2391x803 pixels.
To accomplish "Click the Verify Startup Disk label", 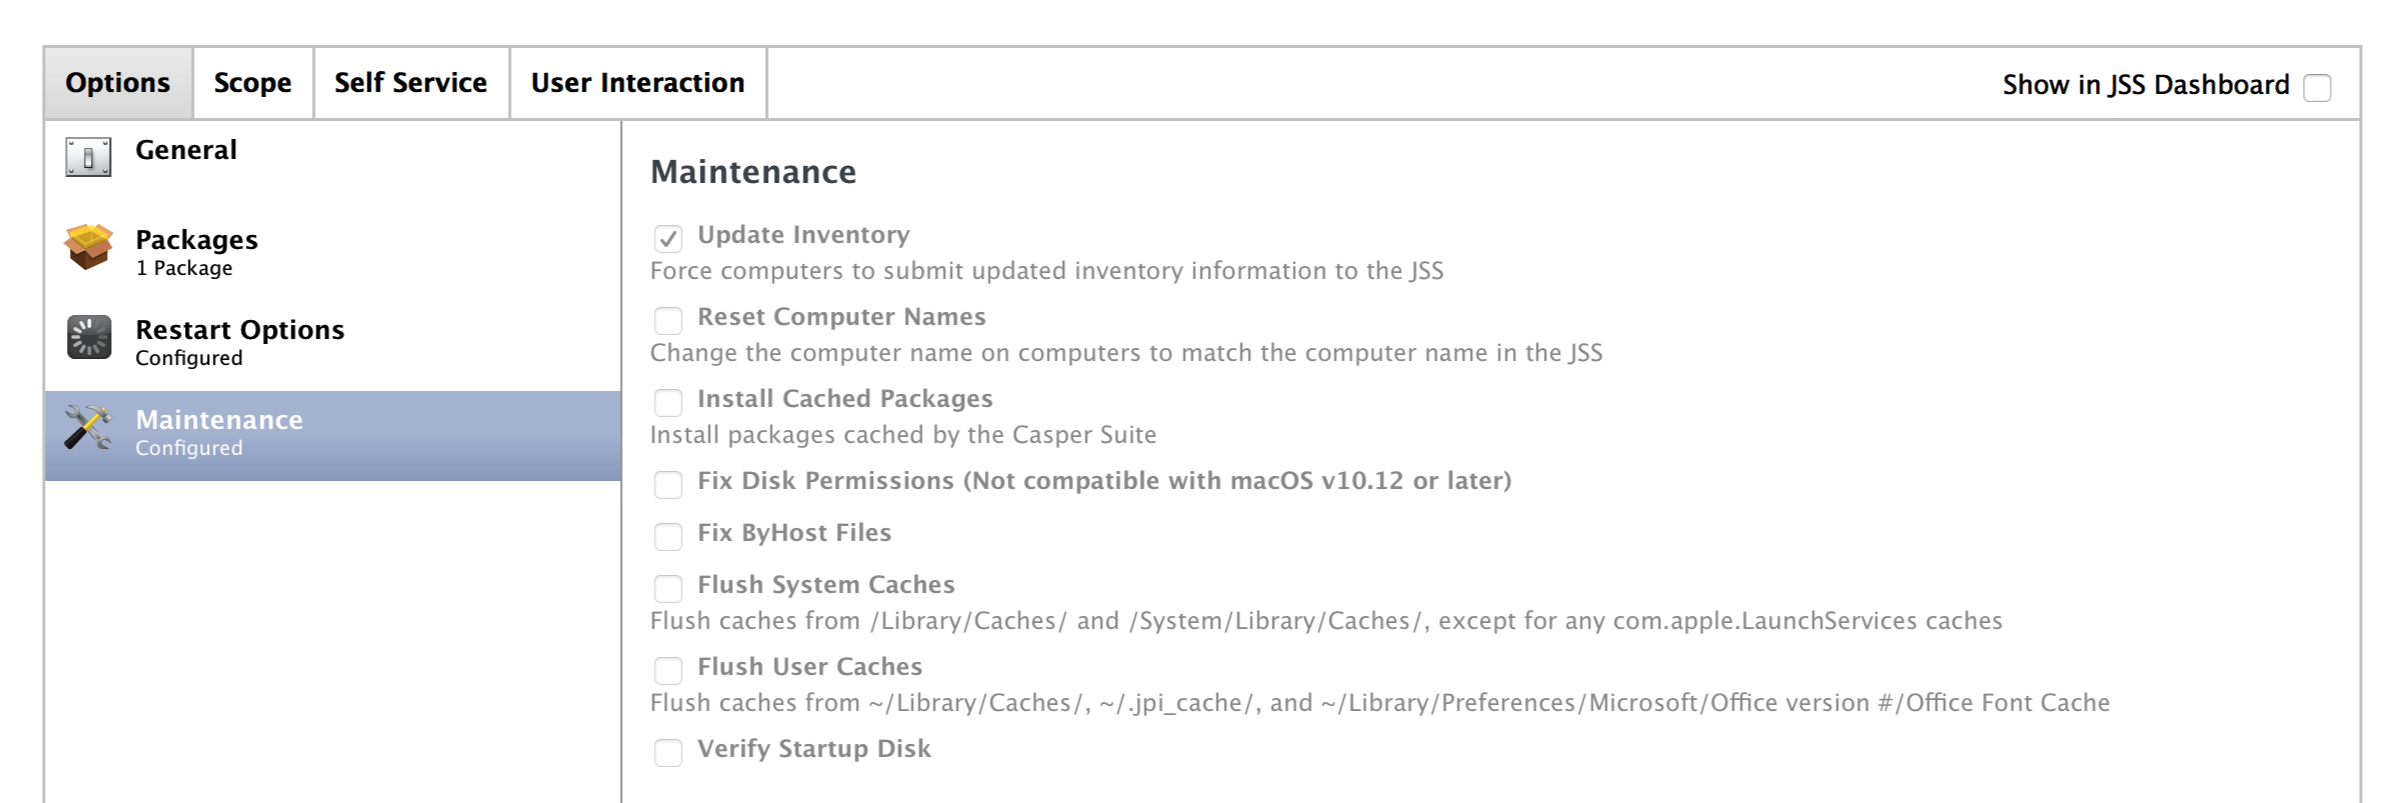I will click(814, 749).
